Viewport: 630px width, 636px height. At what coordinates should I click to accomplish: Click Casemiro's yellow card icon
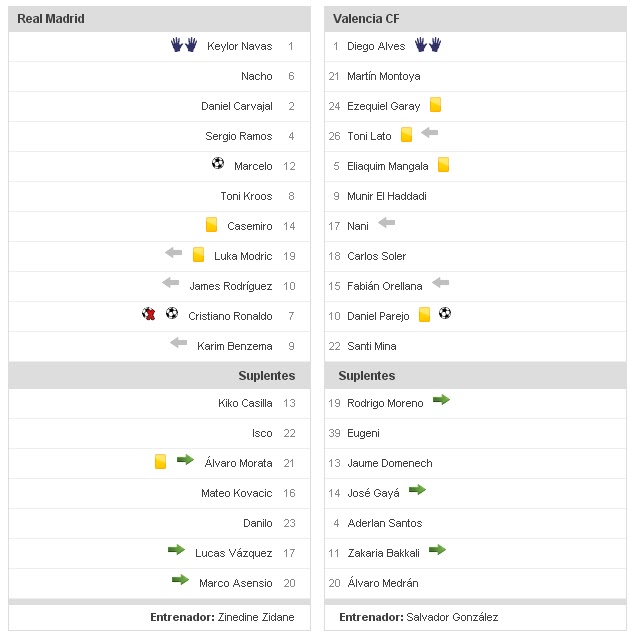[212, 225]
